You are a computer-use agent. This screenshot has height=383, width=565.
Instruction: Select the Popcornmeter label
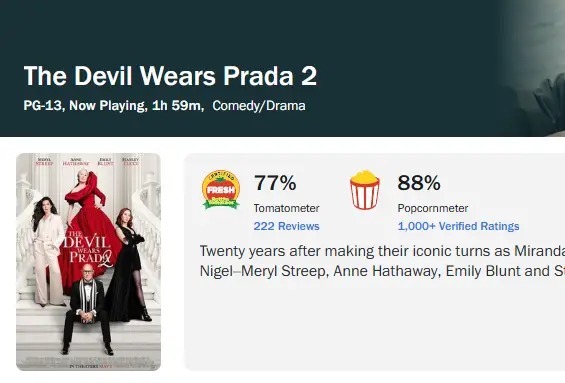[x=433, y=208]
